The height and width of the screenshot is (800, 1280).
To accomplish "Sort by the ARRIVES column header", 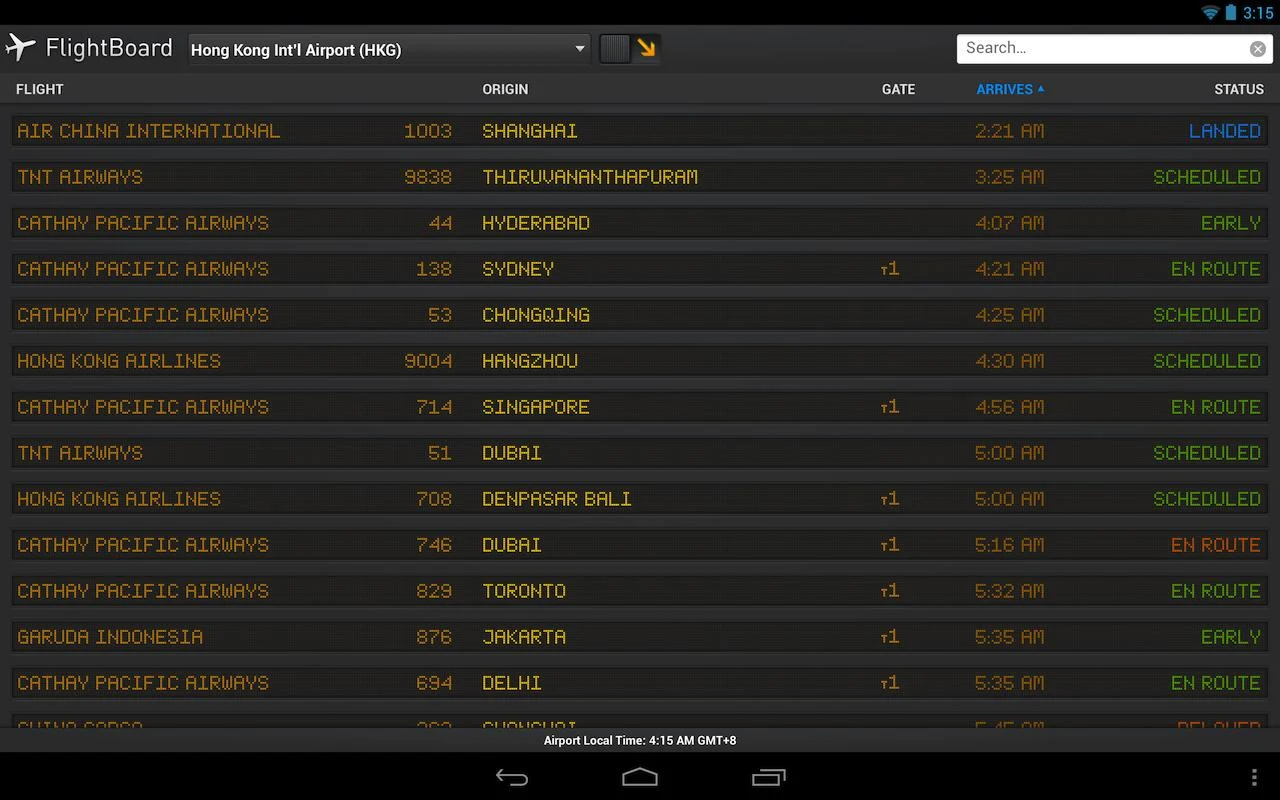I will (1010, 89).
